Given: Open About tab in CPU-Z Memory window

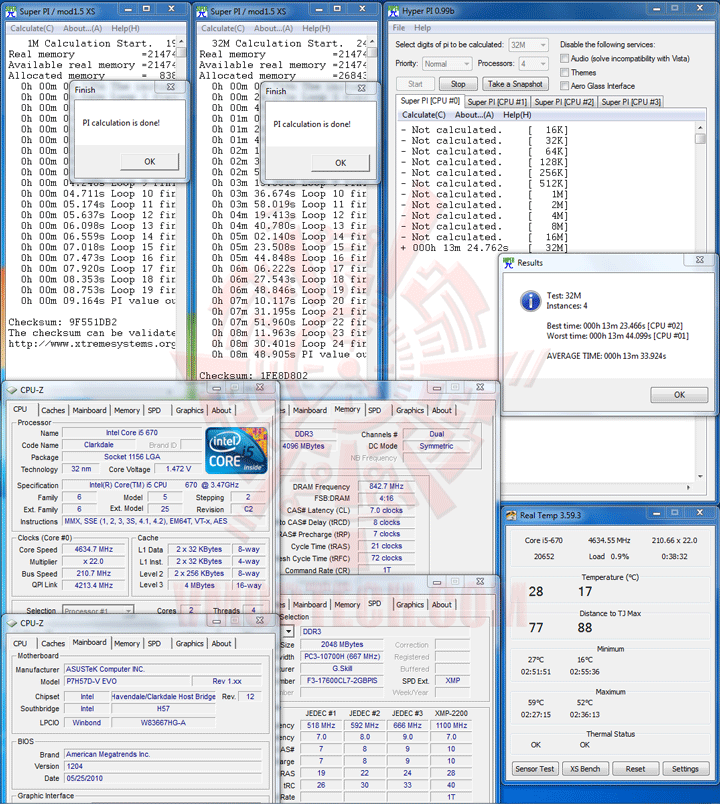Looking at the screenshot, I should coord(442,410).
